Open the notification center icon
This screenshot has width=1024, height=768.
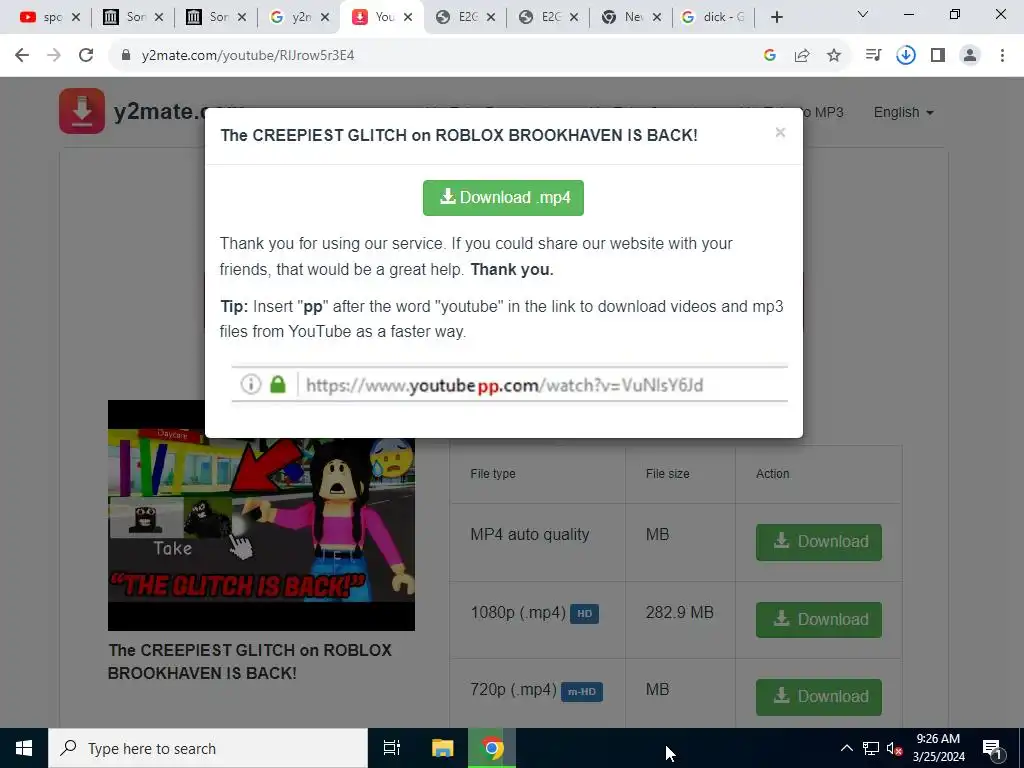(x=993, y=748)
